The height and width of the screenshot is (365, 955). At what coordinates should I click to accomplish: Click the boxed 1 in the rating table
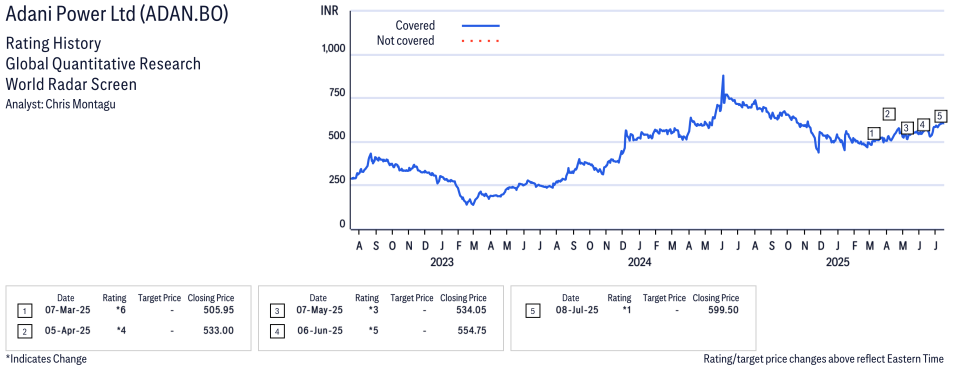pos(24,312)
